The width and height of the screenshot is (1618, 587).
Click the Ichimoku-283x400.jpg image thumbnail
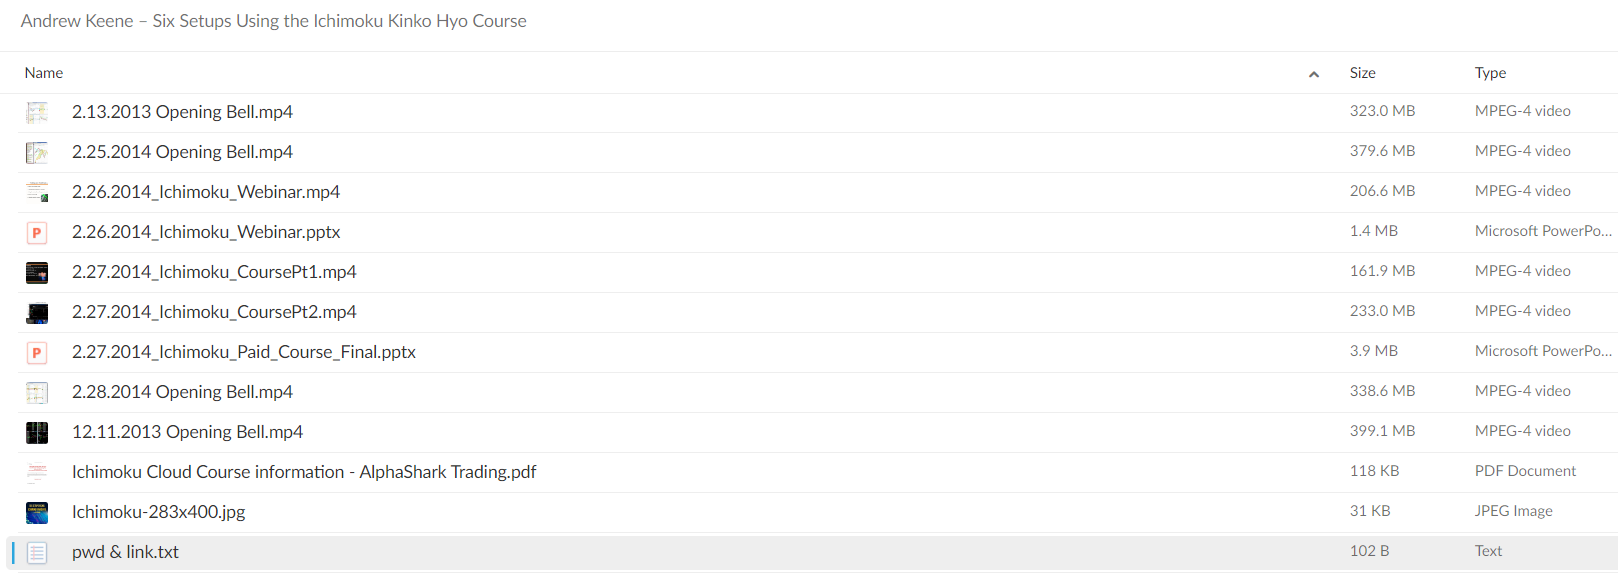(37, 512)
